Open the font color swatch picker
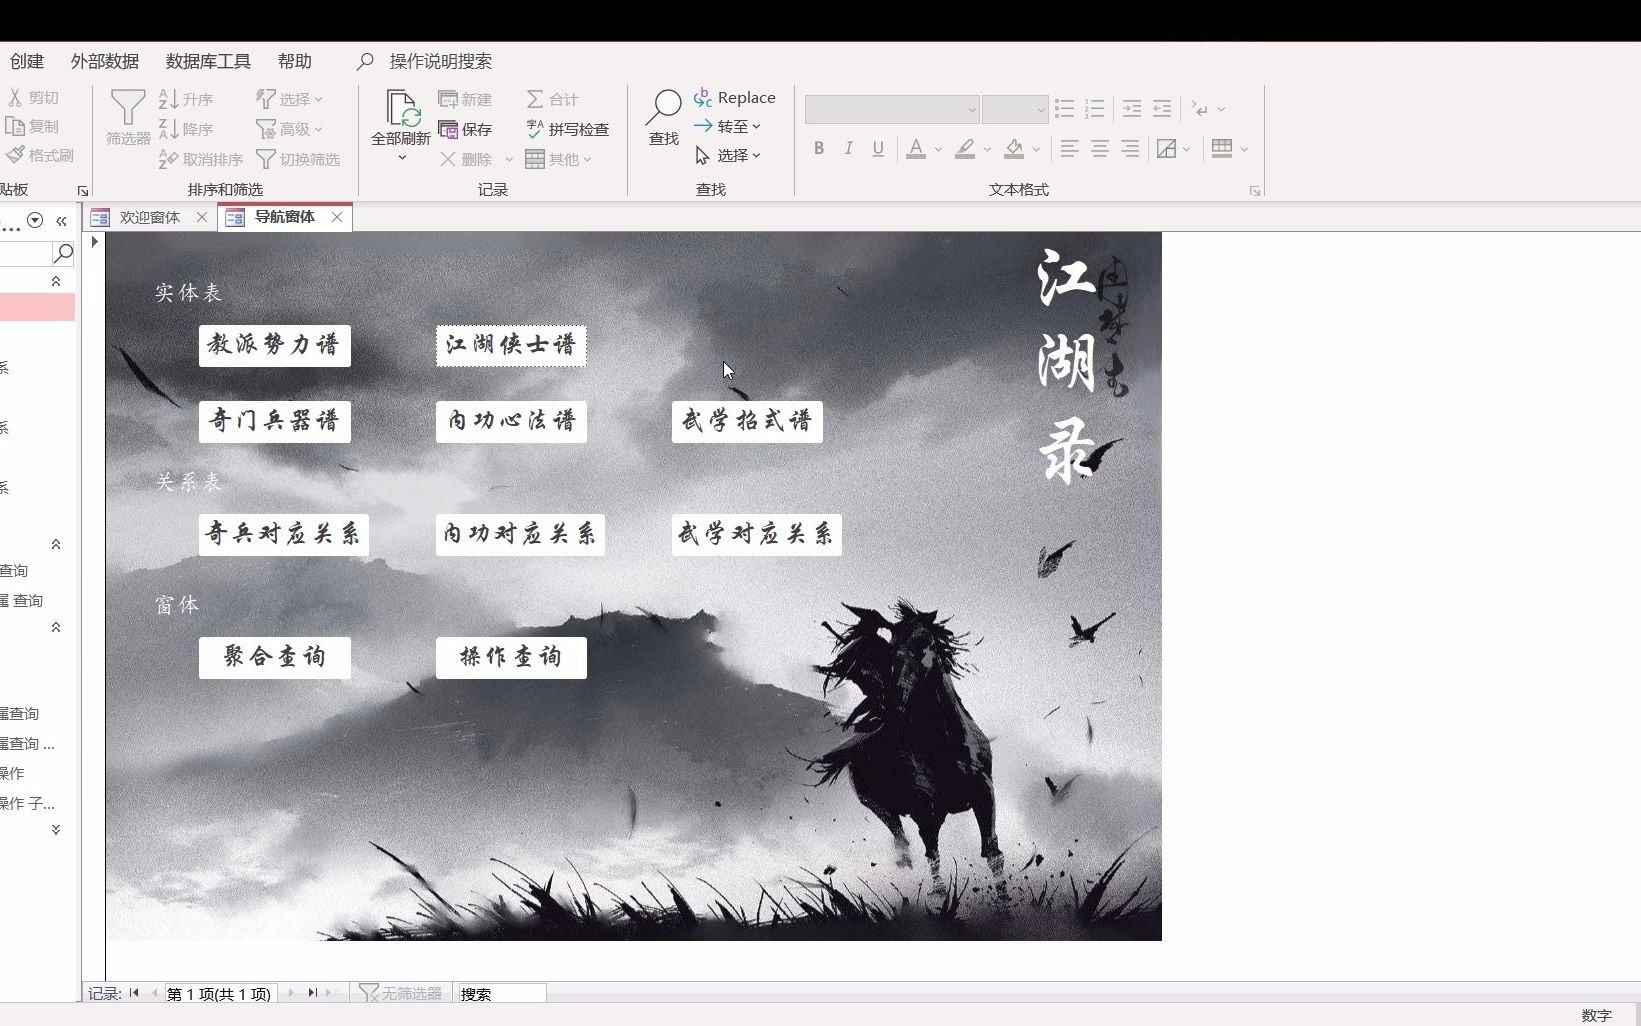Screen dimensions: 1641x1026 917,148
